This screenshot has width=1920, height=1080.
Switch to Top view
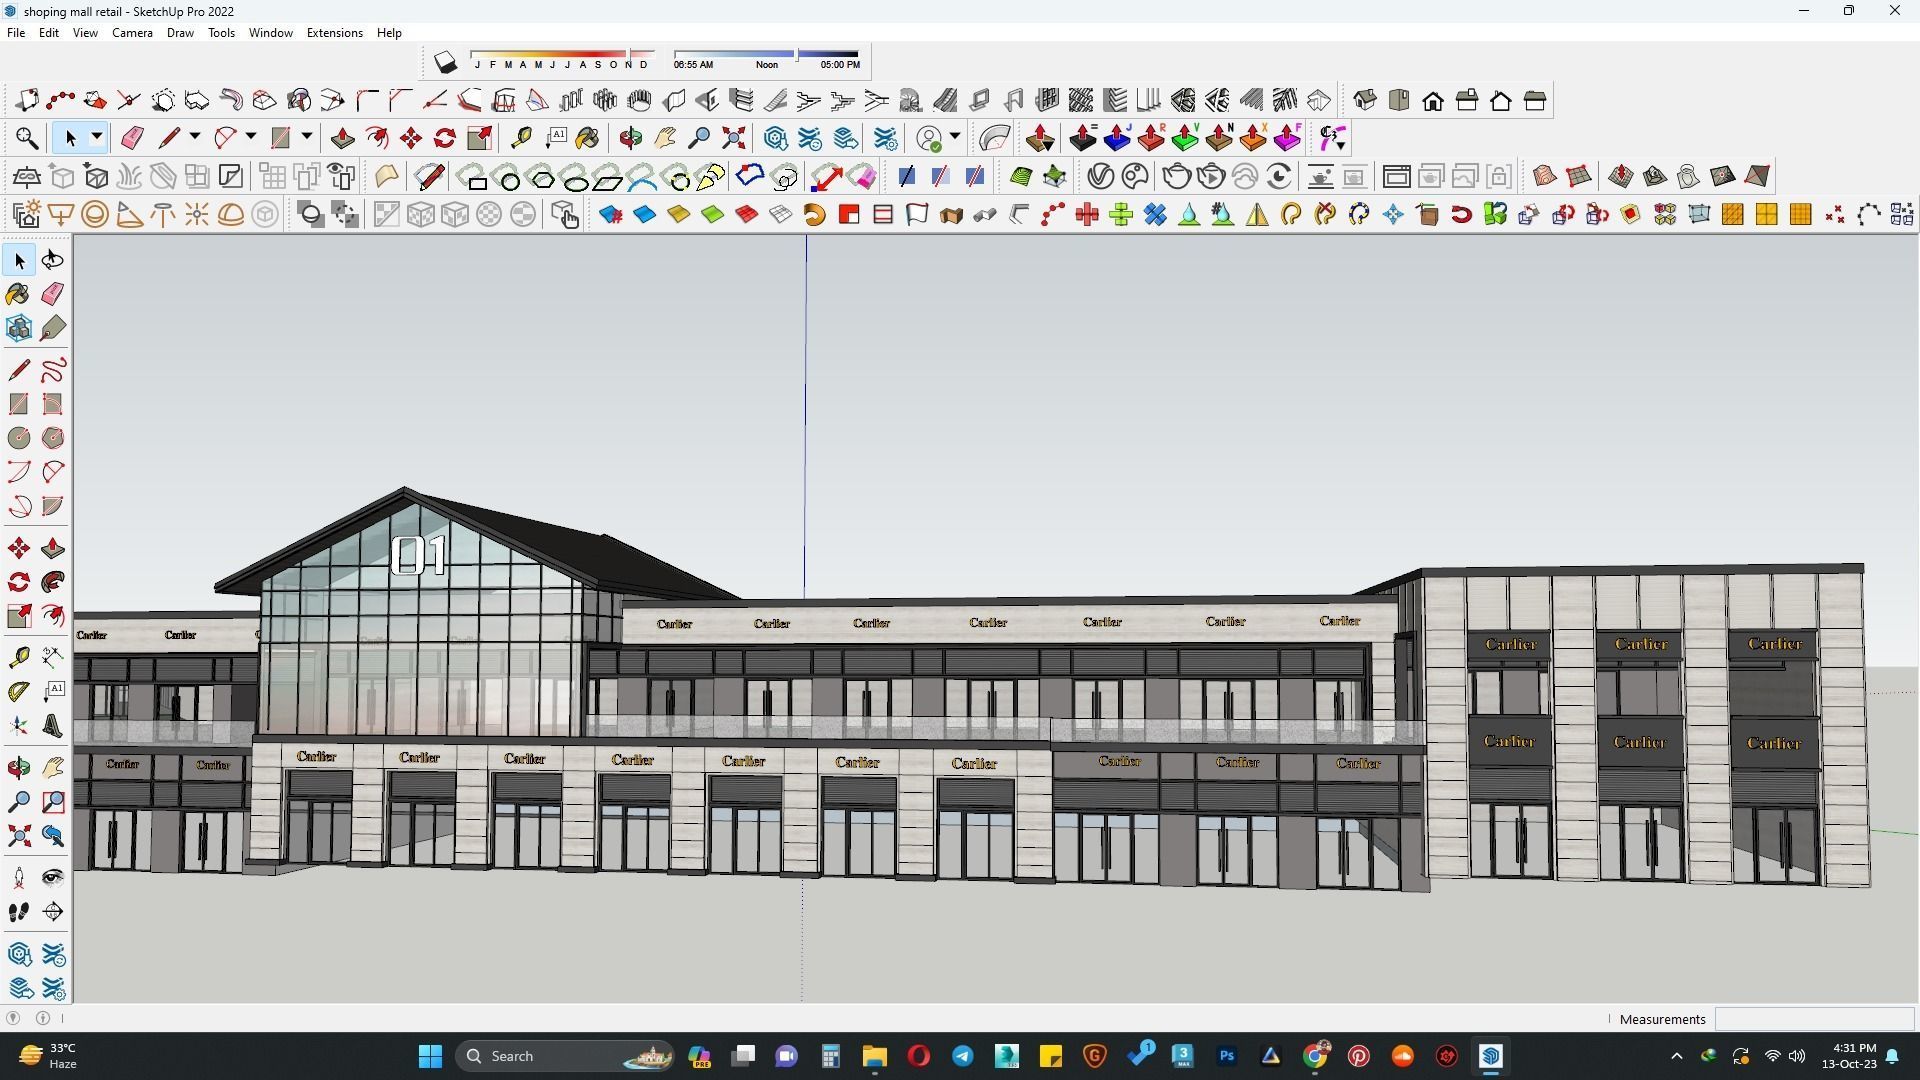1399,100
